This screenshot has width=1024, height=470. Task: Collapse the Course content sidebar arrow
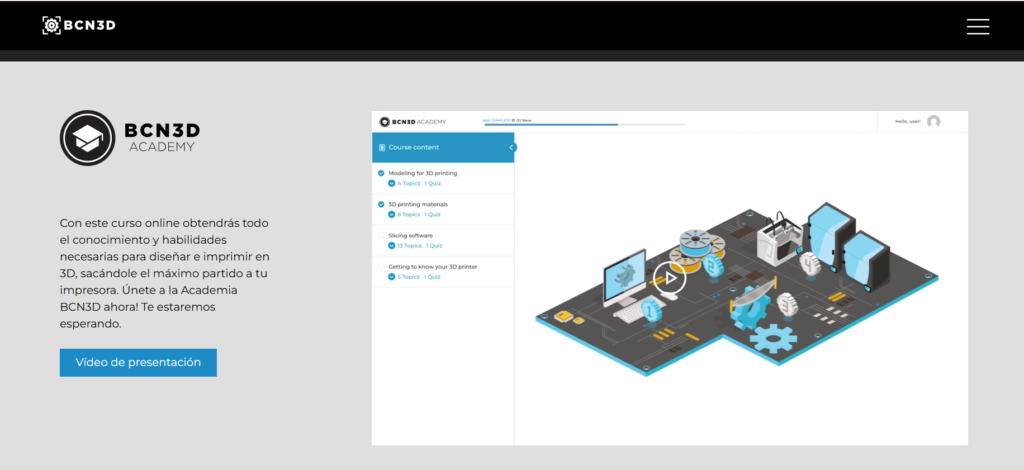pos(512,148)
